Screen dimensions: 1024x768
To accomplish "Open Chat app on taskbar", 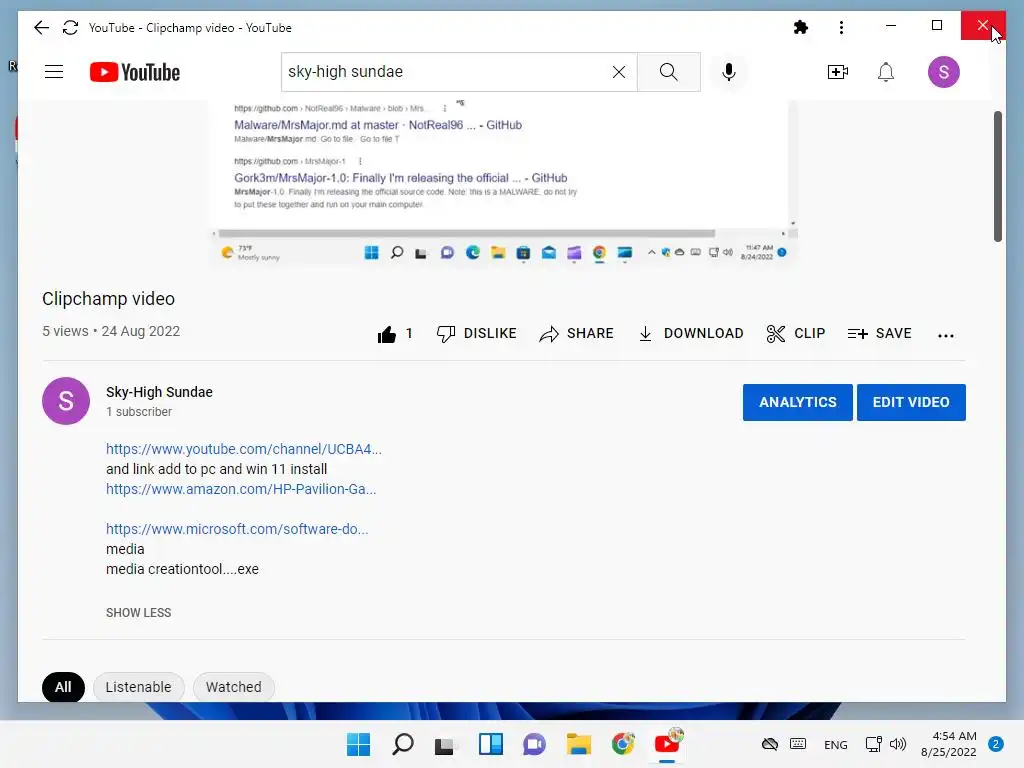I will 534,744.
